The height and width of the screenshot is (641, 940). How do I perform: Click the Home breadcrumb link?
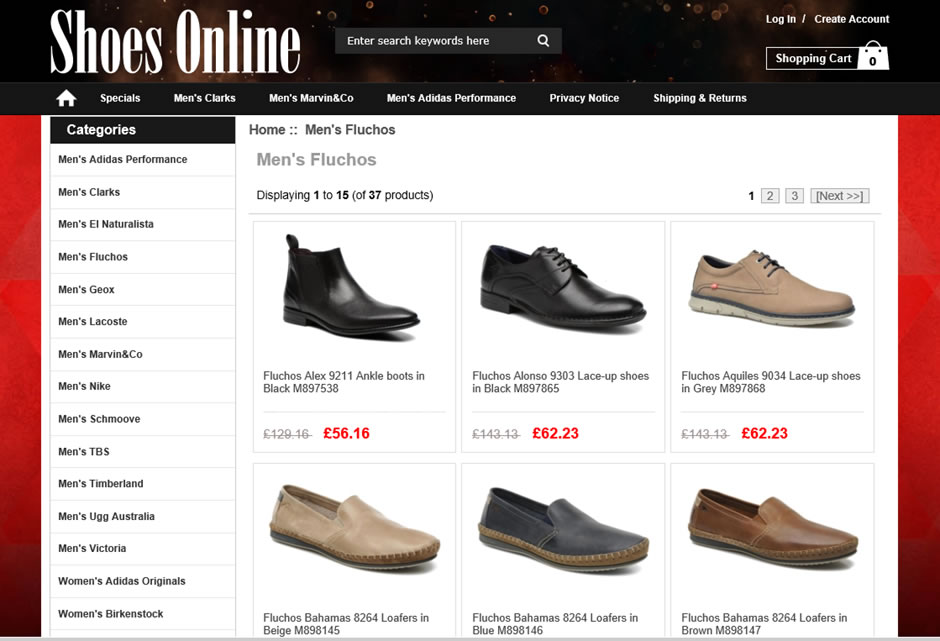click(267, 130)
